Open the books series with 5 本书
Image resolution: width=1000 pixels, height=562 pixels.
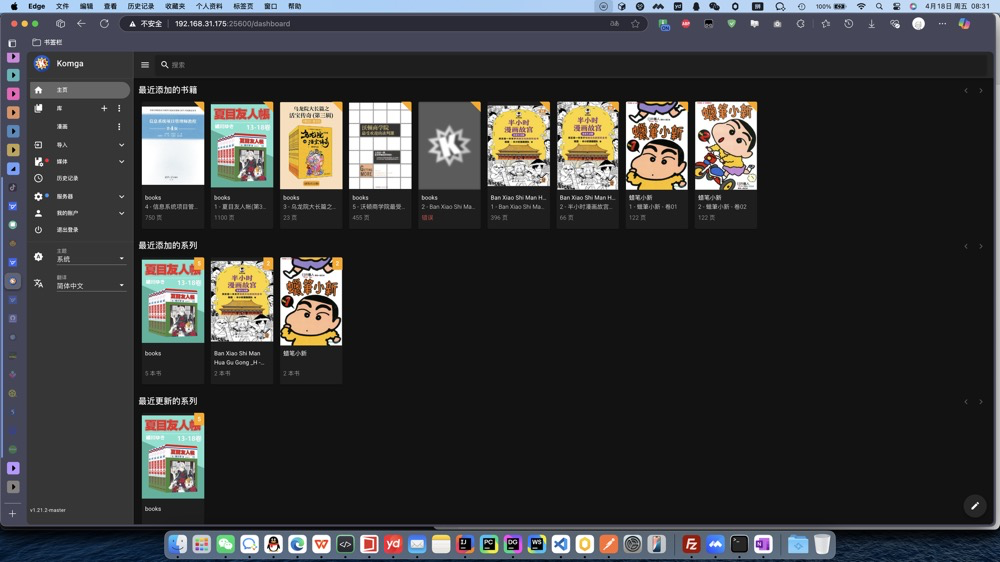pos(173,300)
